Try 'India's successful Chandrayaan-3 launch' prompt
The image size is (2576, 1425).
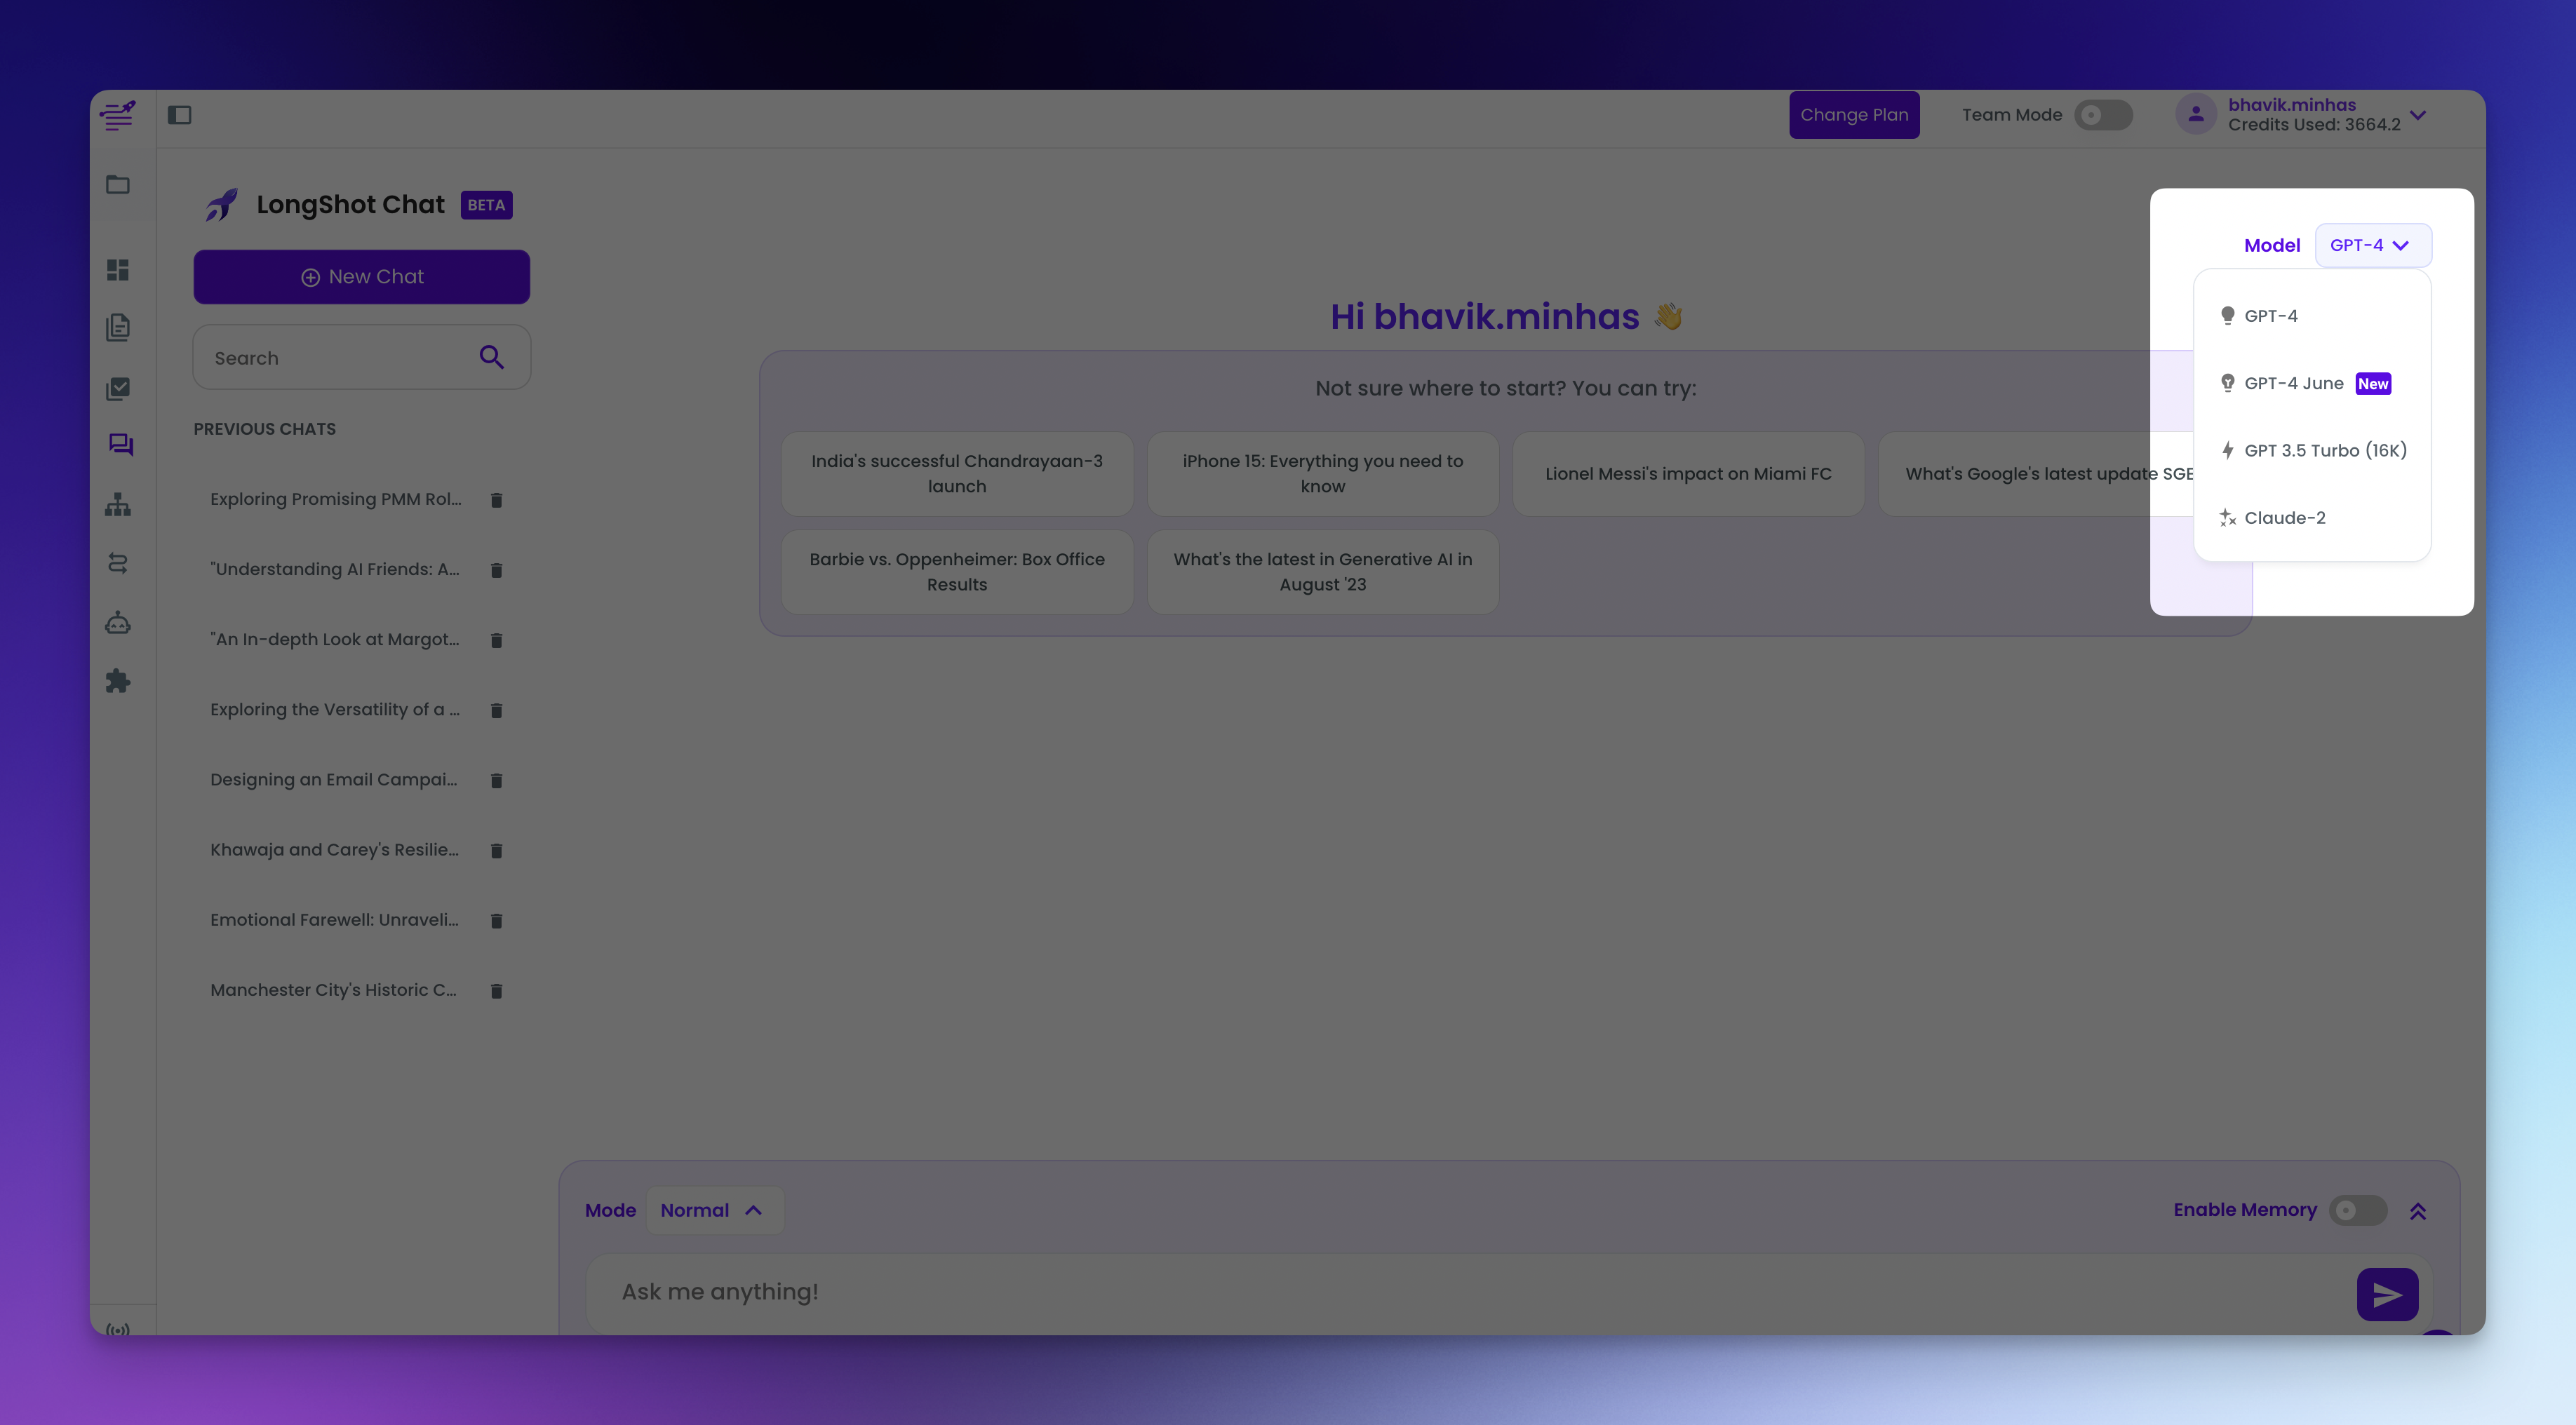(x=957, y=474)
